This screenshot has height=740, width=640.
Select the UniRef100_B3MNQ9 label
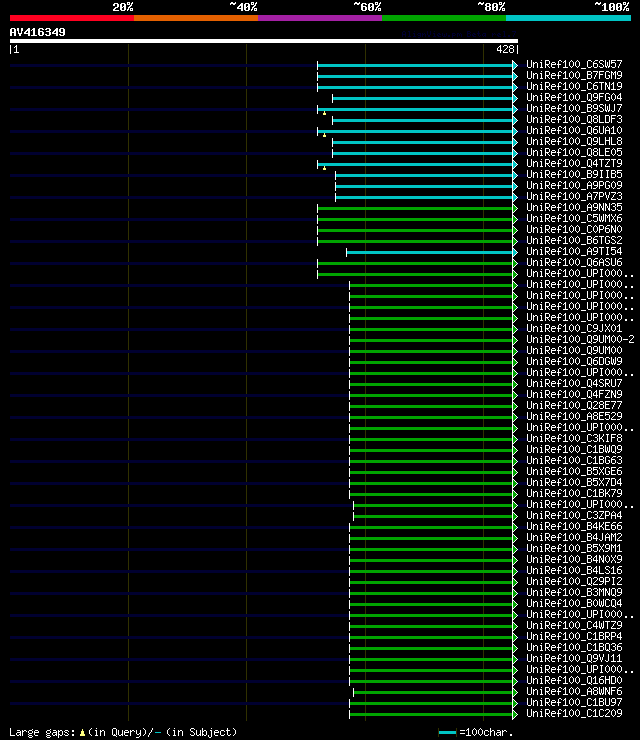click(574, 592)
